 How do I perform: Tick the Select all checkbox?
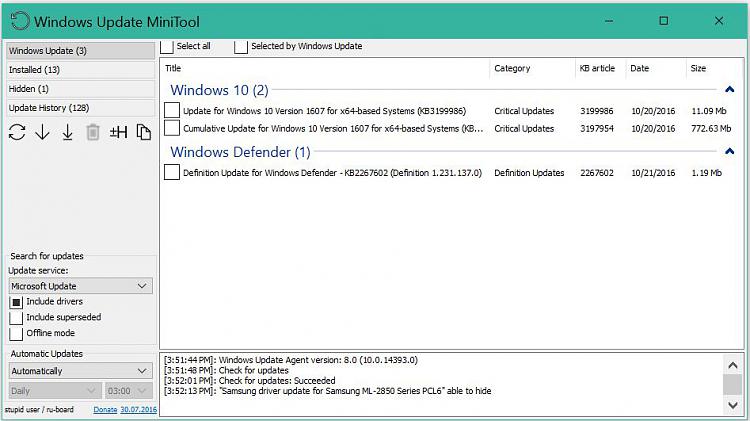coord(166,46)
